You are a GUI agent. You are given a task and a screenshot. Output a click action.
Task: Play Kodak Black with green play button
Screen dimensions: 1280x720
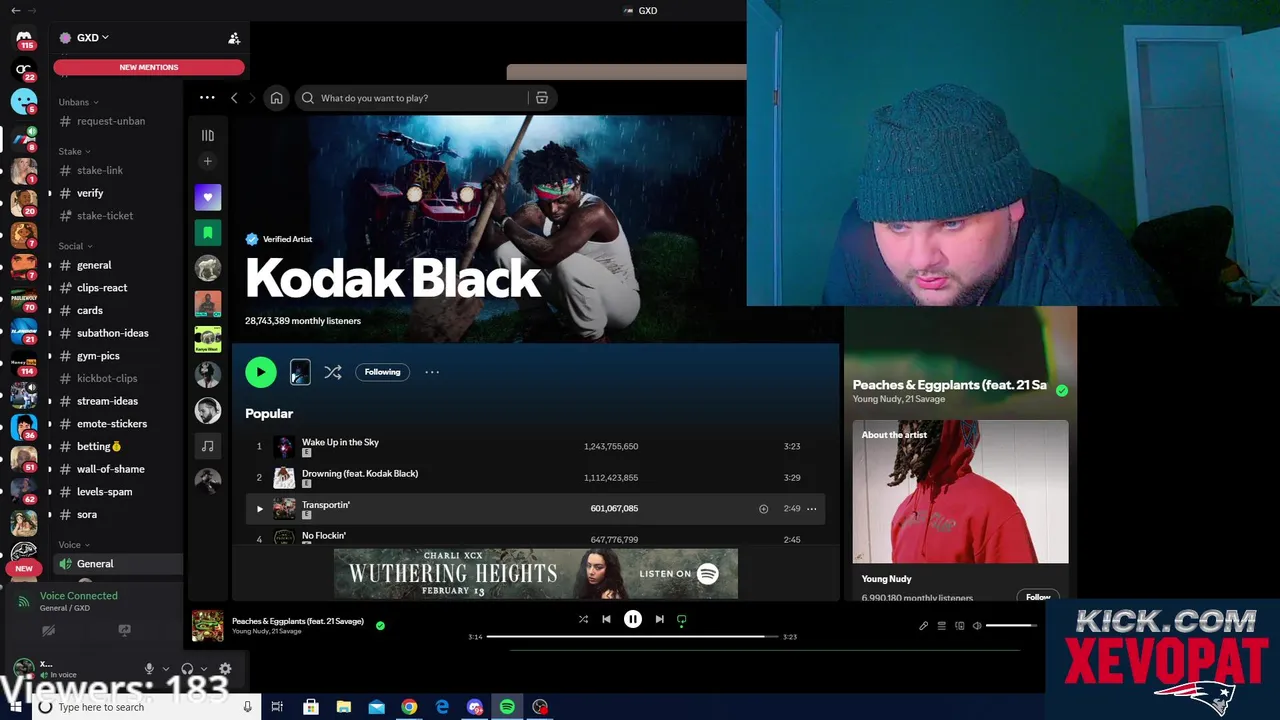tap(261, 372)
